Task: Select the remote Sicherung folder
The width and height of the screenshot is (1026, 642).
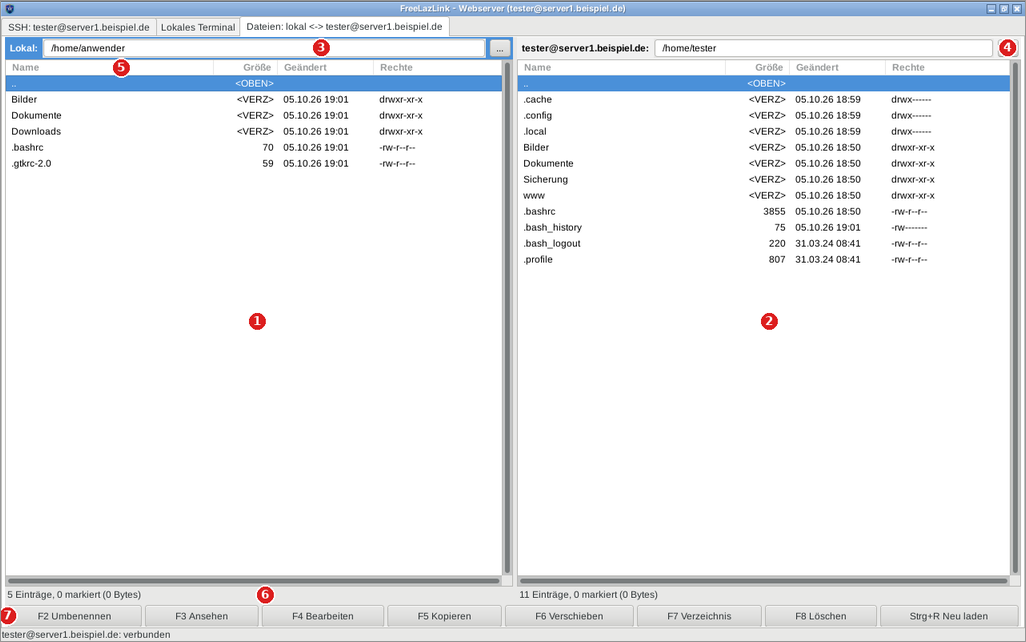Action: pyautogui.click(x=764, y=179)
